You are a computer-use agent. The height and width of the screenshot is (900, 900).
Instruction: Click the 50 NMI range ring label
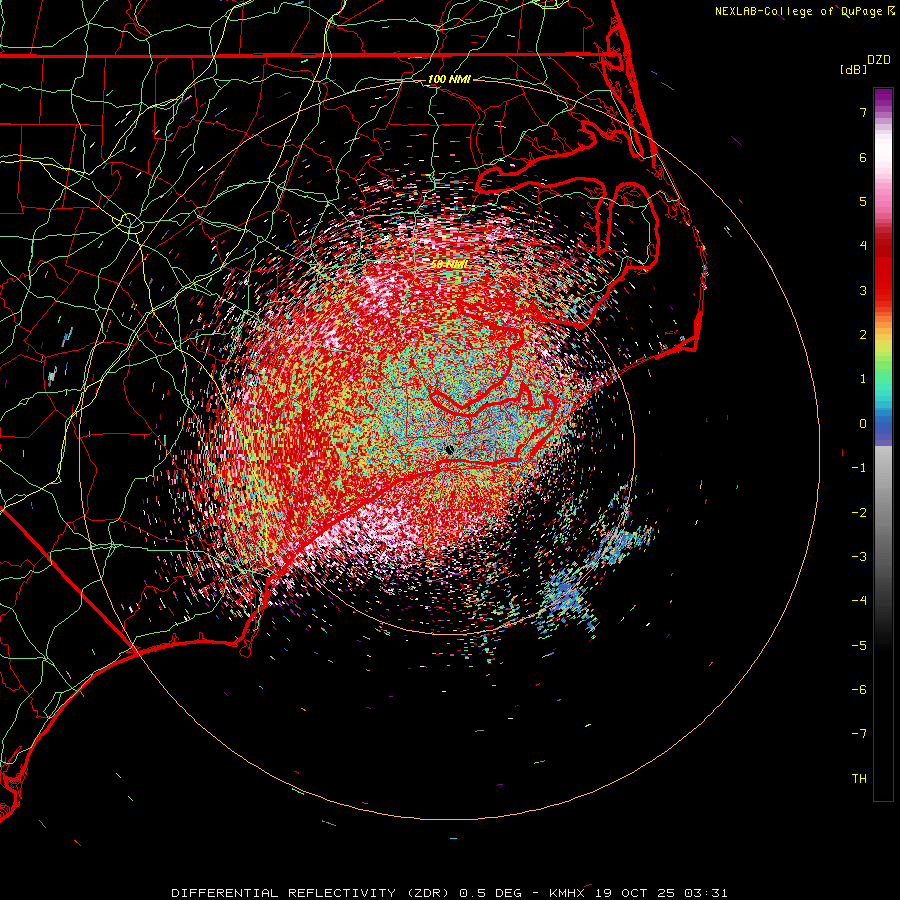(x=449, y=264)
